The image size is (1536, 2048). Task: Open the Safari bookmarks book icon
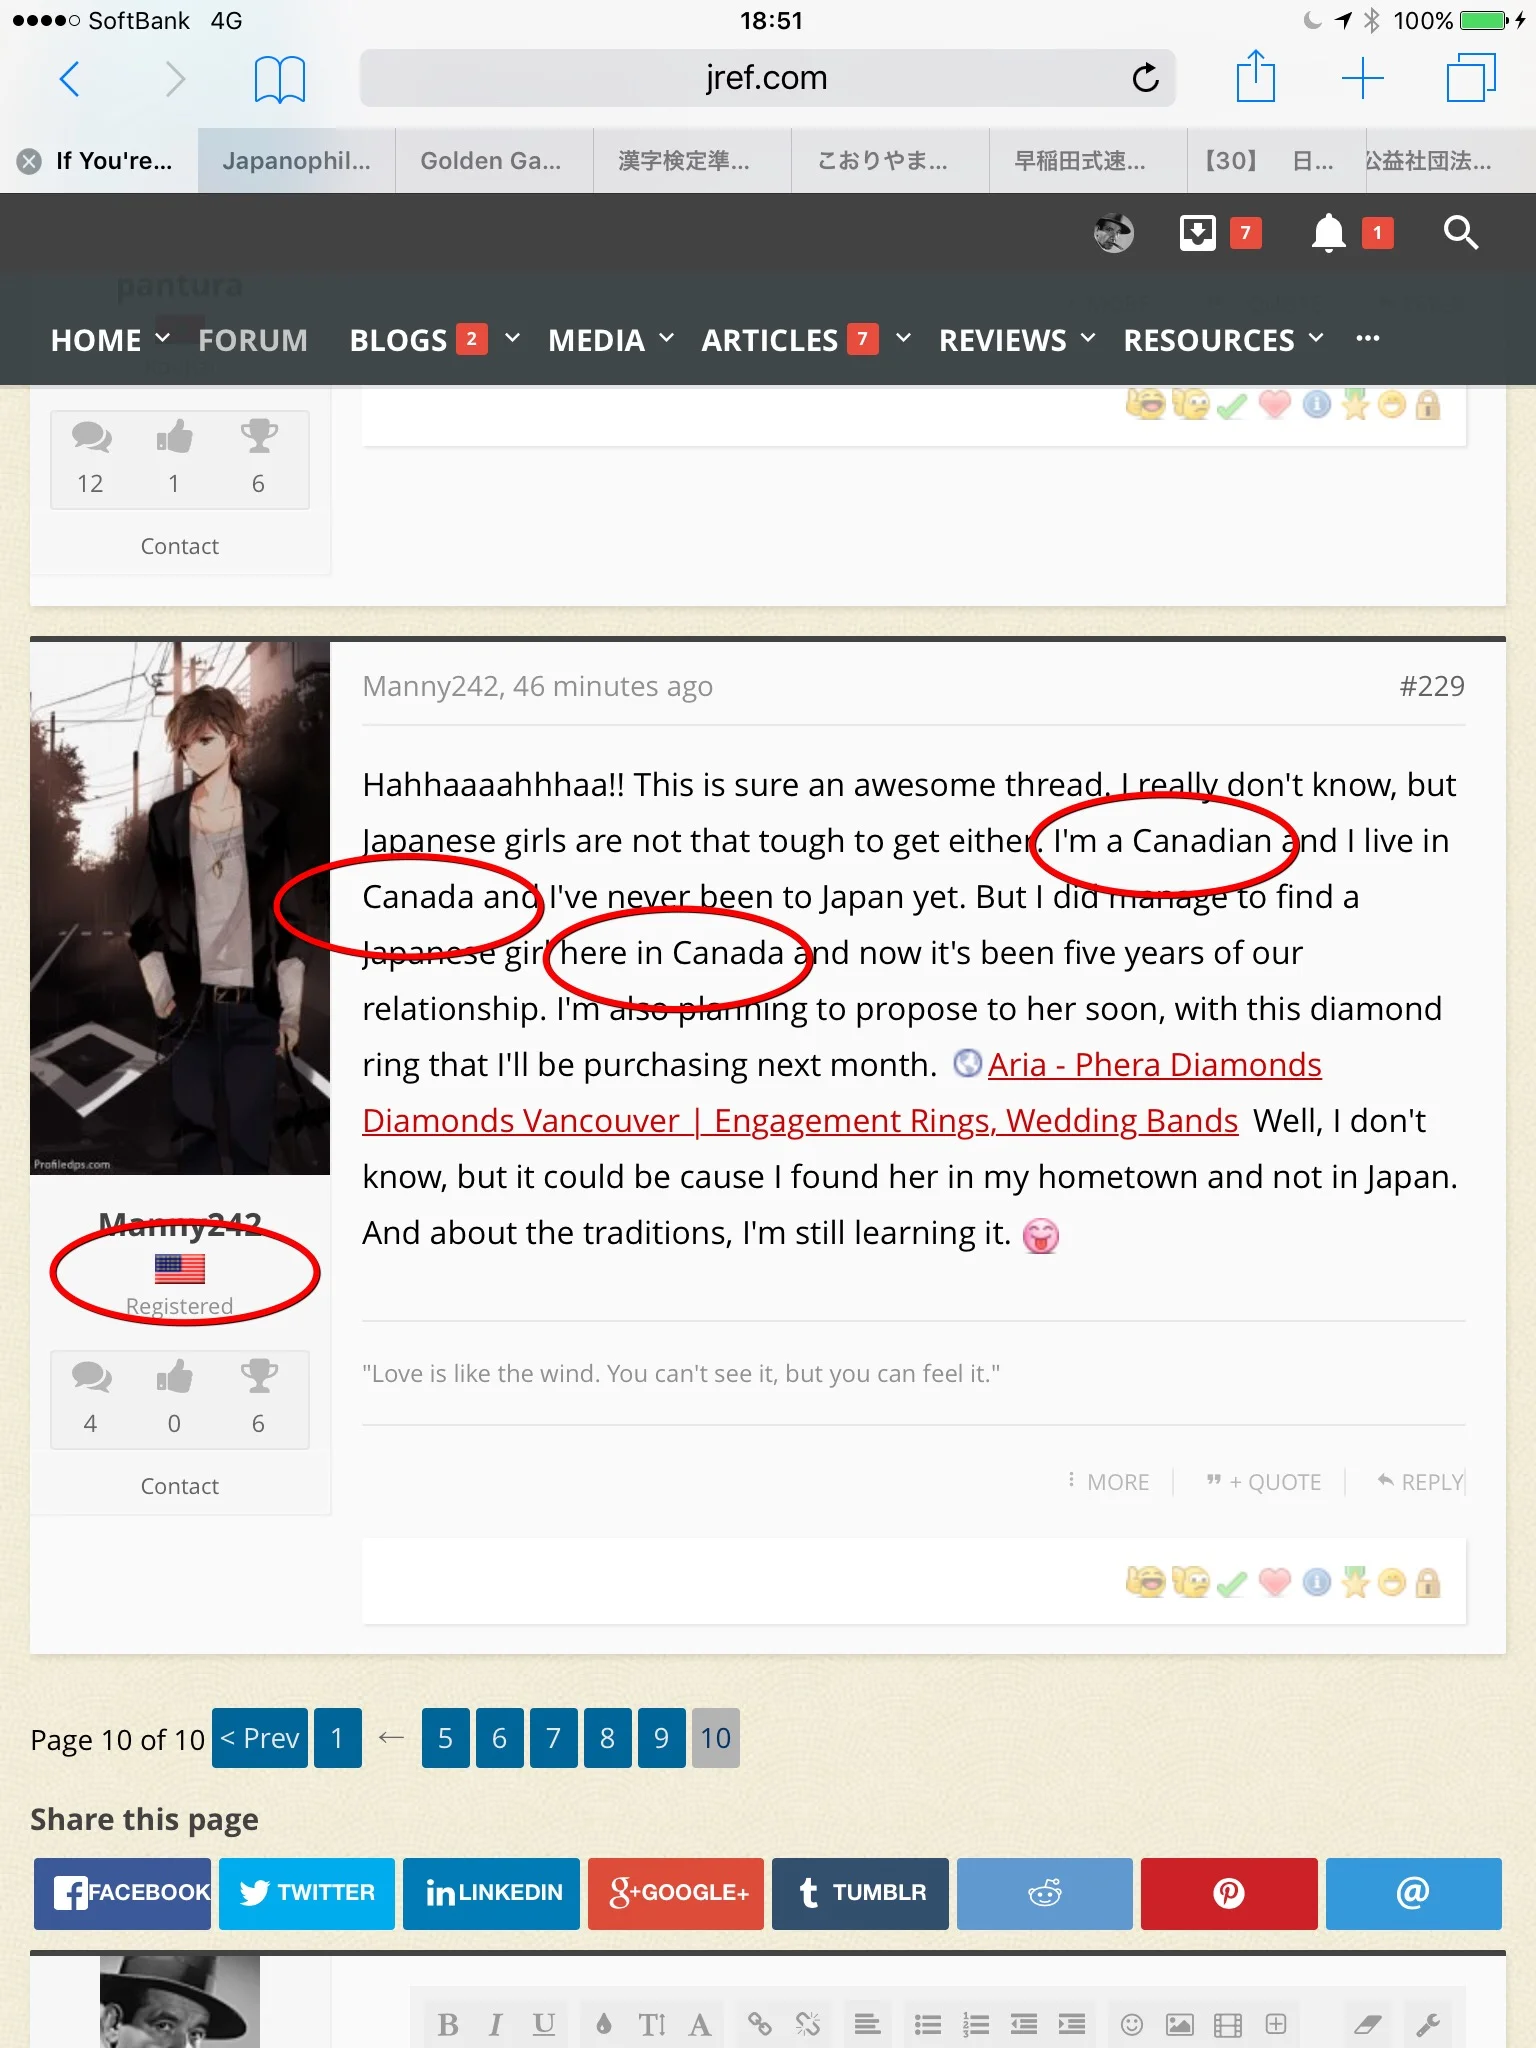point(279,79)
